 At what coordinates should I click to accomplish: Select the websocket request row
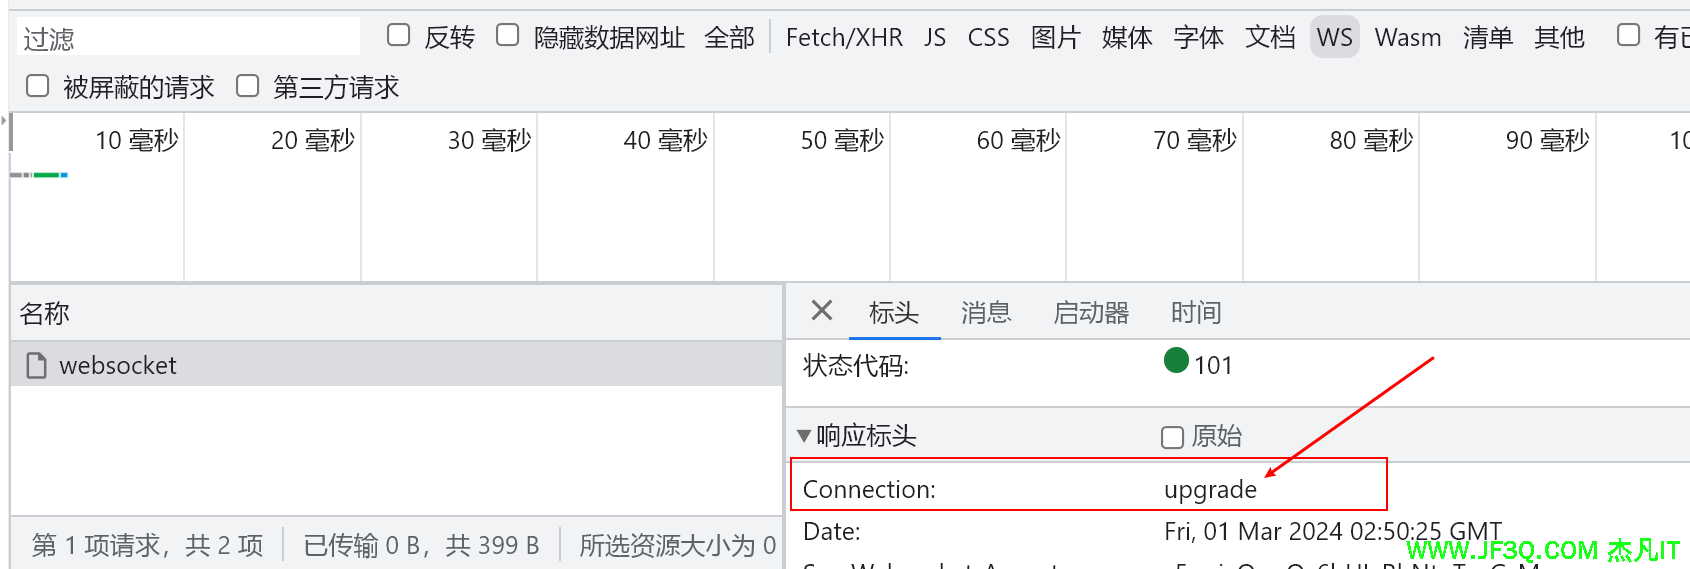click(x=400, y=366)
